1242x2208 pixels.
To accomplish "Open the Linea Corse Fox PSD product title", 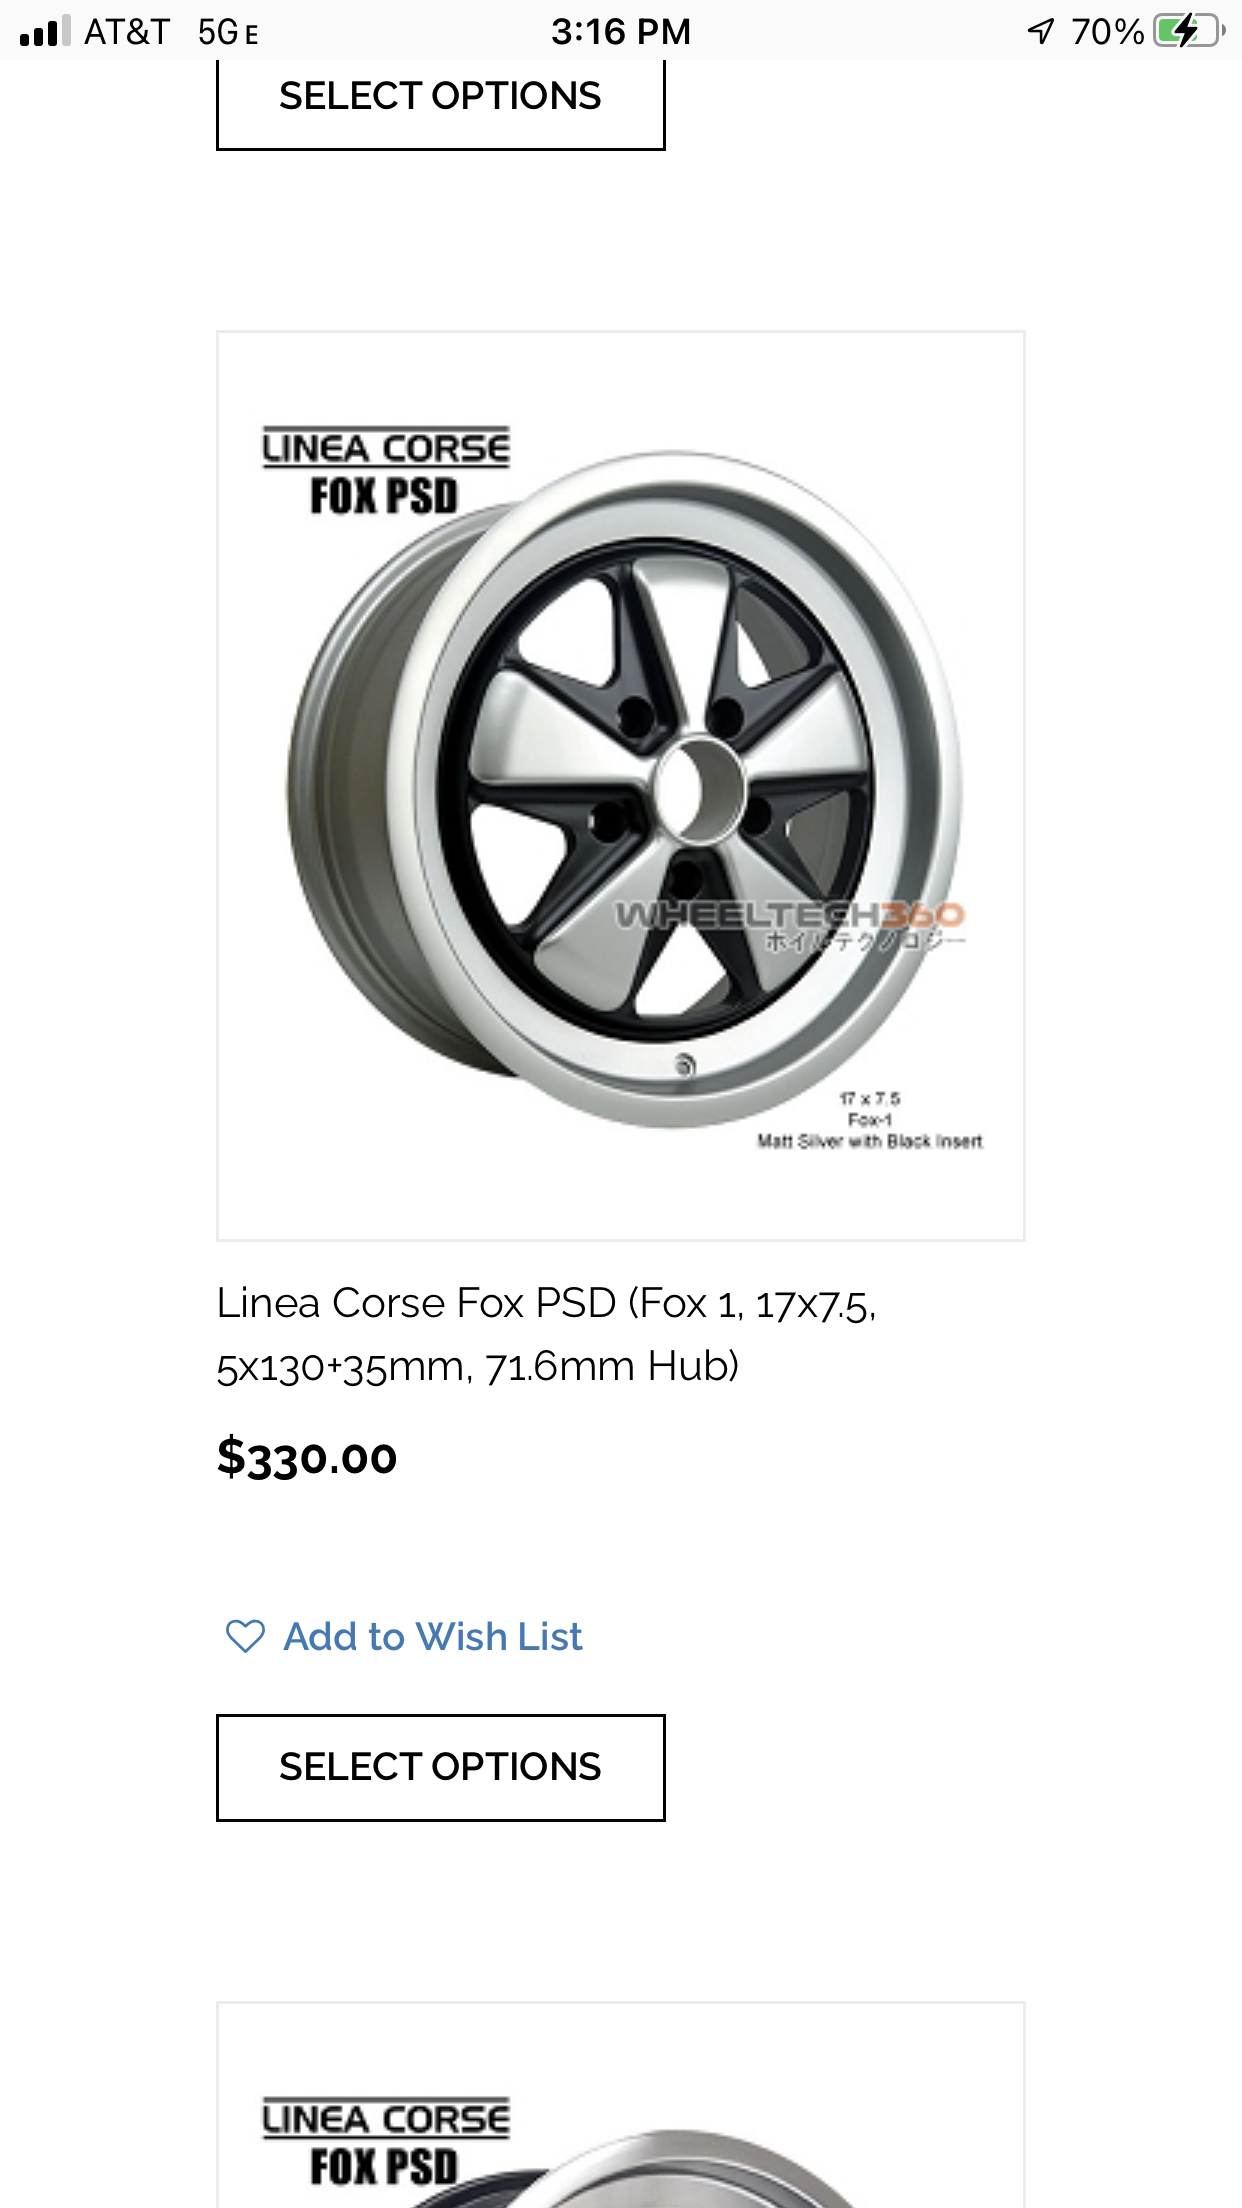I will pos(546,1334).
